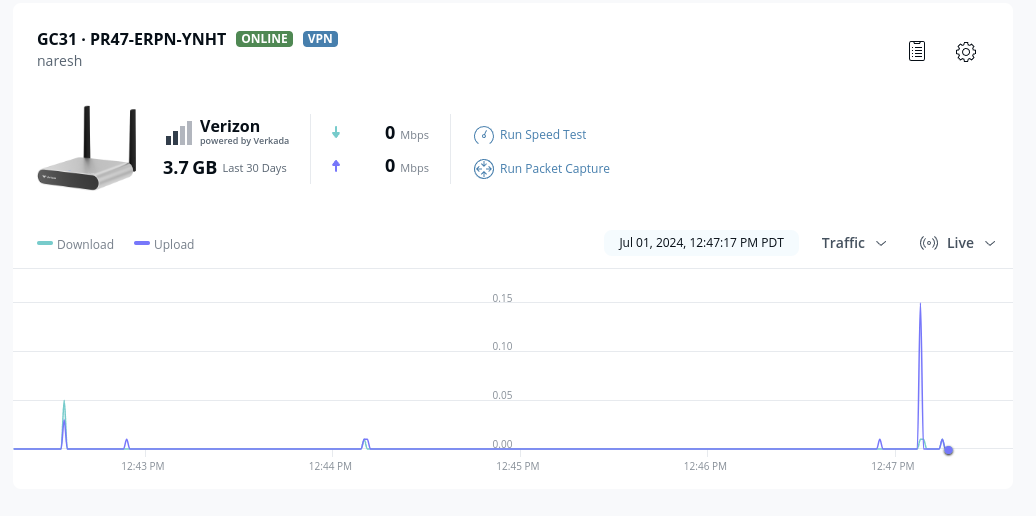
Task: Click the speedometer icon for speed test
Action: click(x=484, y=135)
